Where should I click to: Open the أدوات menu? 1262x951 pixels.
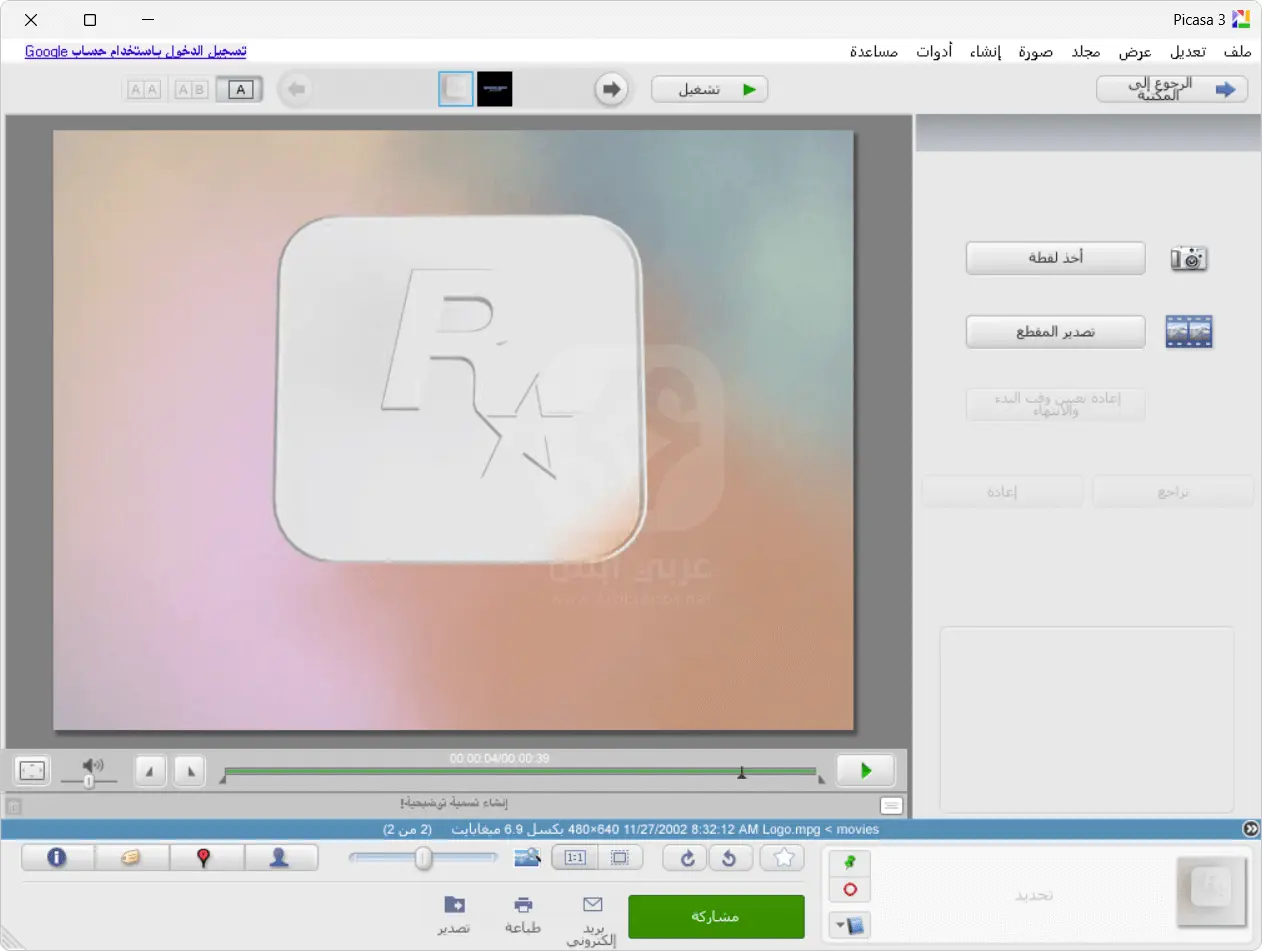pos(934,52)
